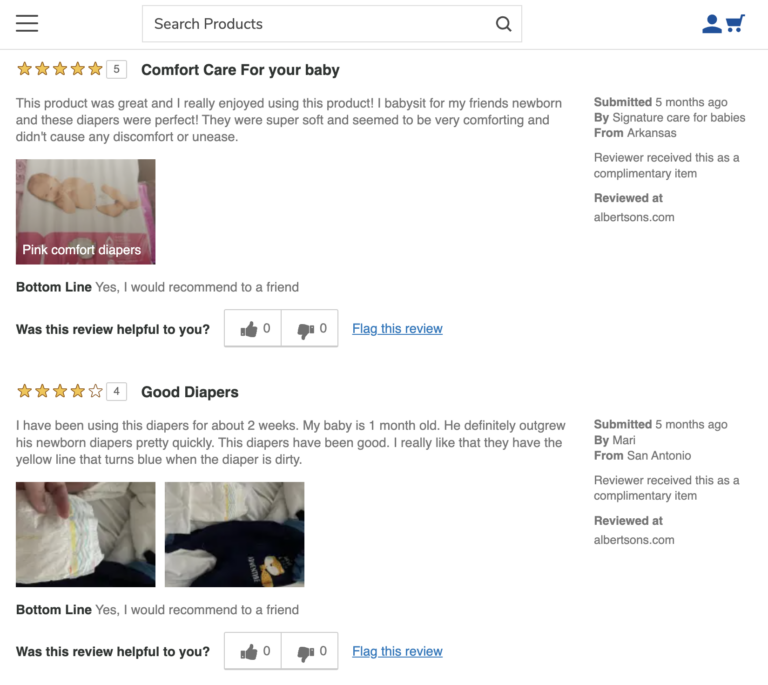Flag the Comfort Care For your baby review
768x685 pixels.
(397, 329)
